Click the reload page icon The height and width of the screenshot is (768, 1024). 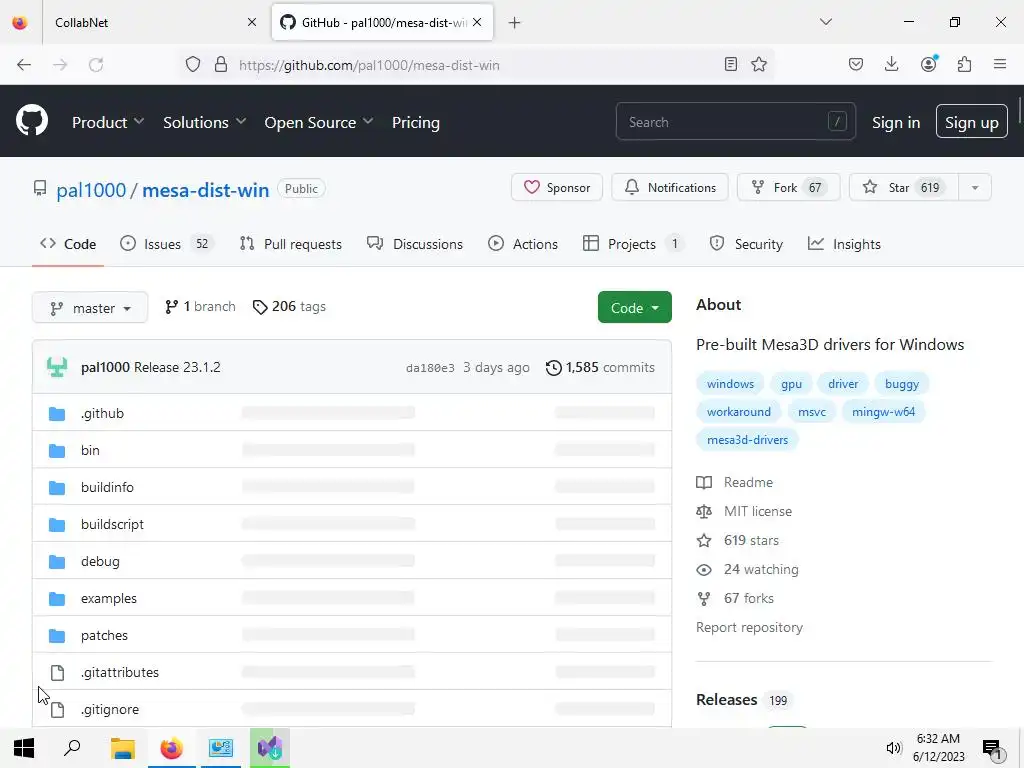click(96, 65)
